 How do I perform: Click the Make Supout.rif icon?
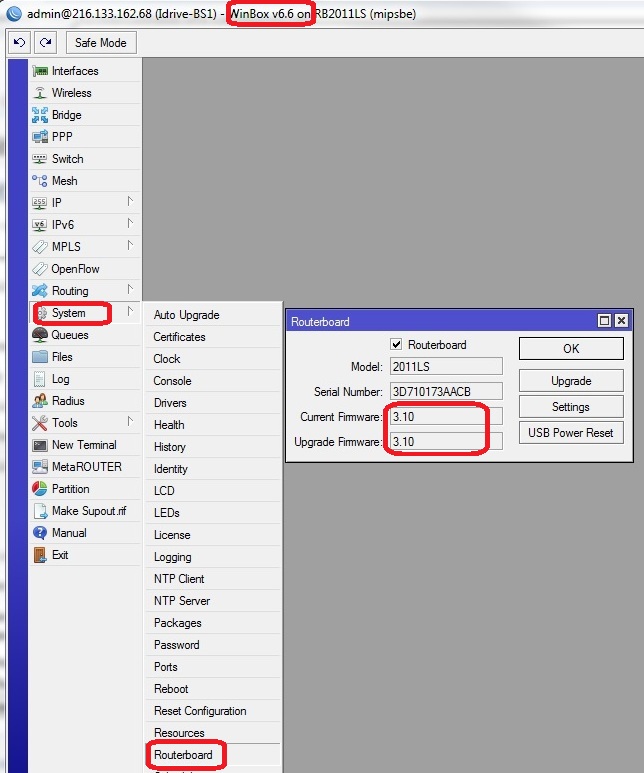click(40, 511)
